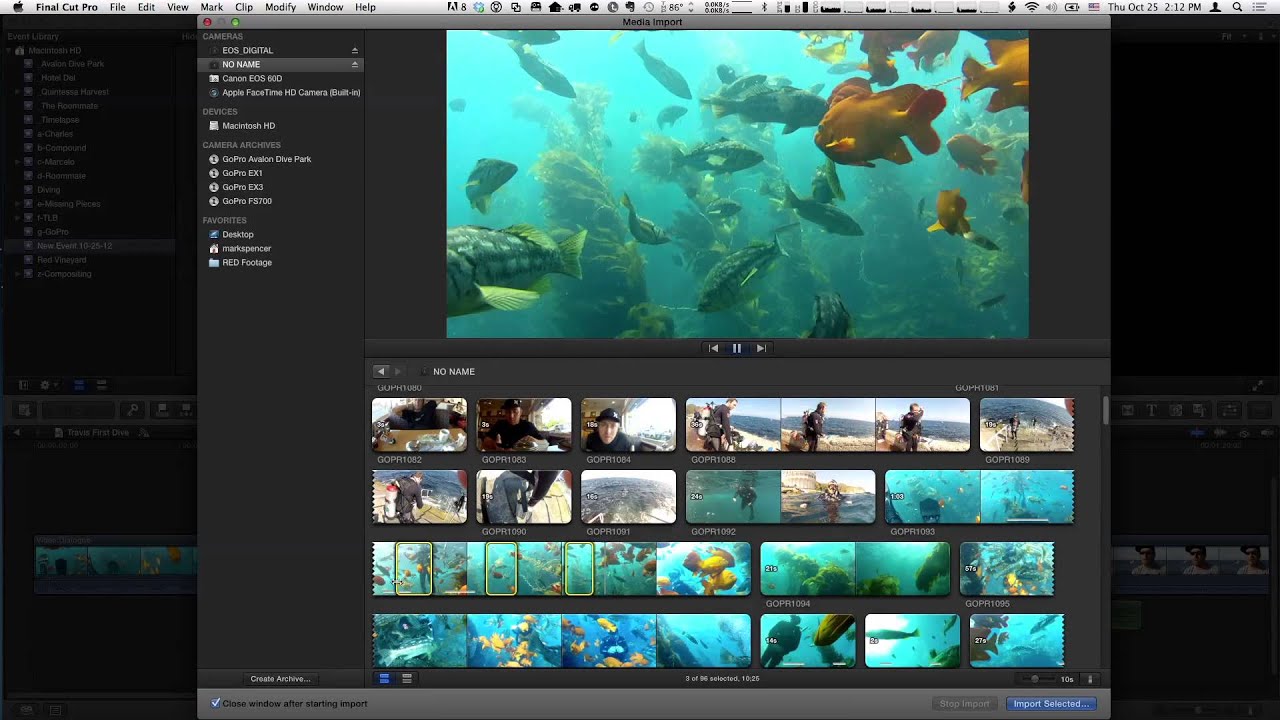The image size is (1280, 720).
Task: Open the user account menu icon
Action: [1216, 7]
